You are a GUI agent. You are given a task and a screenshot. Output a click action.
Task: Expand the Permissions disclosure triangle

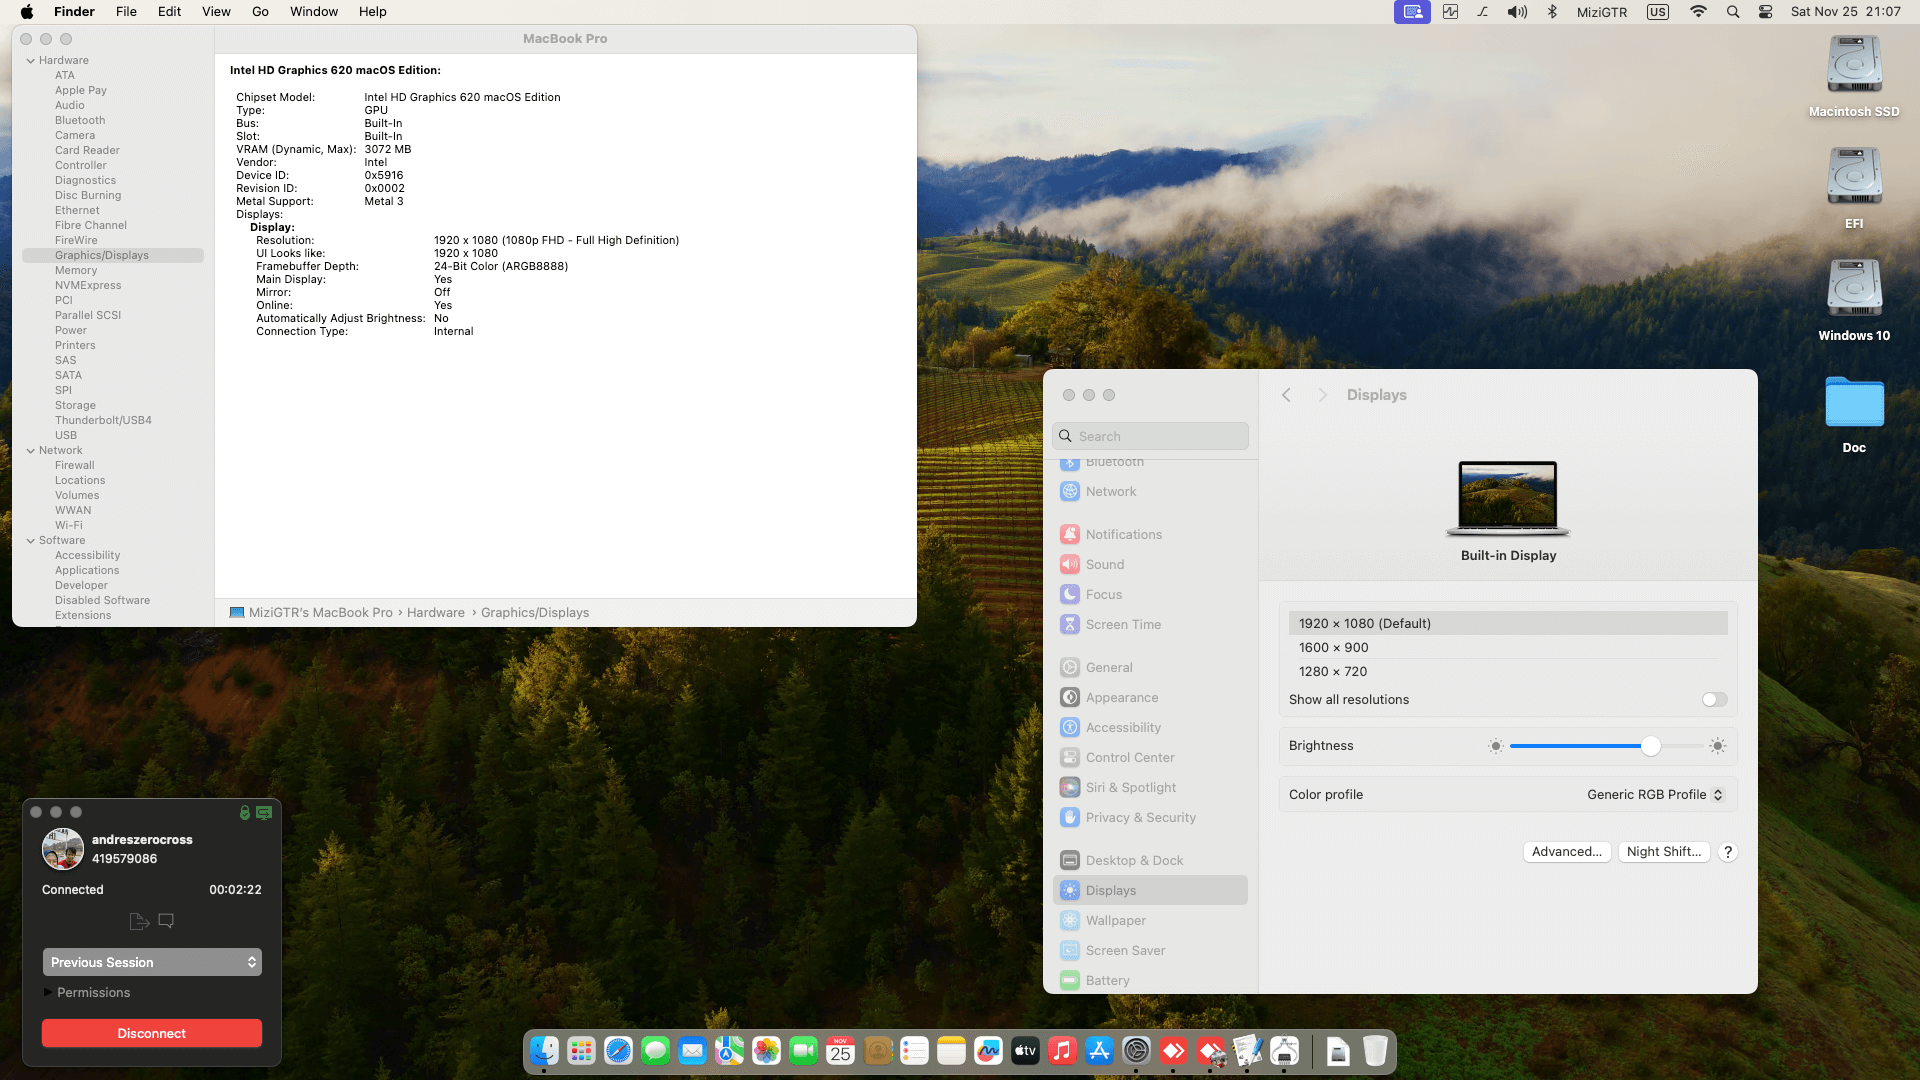pos(47,992)
